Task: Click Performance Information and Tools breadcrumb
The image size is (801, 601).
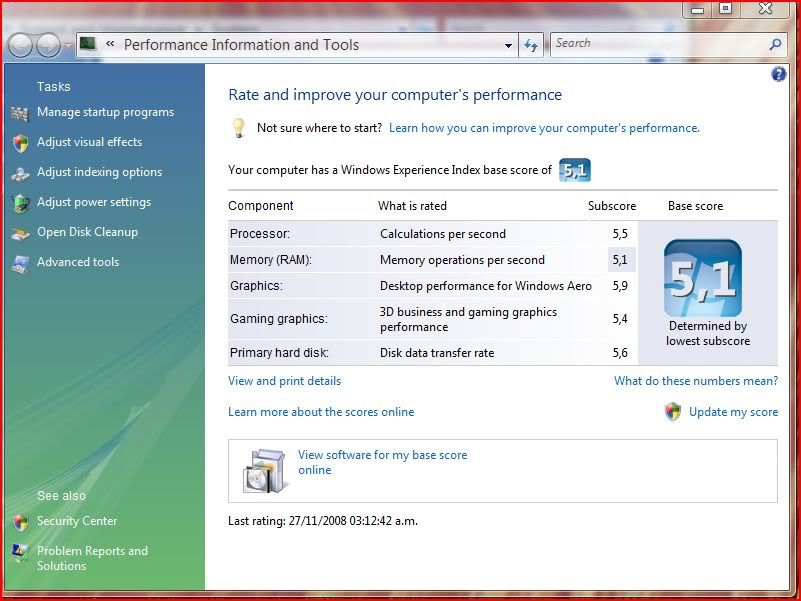Action: (241, 45)
